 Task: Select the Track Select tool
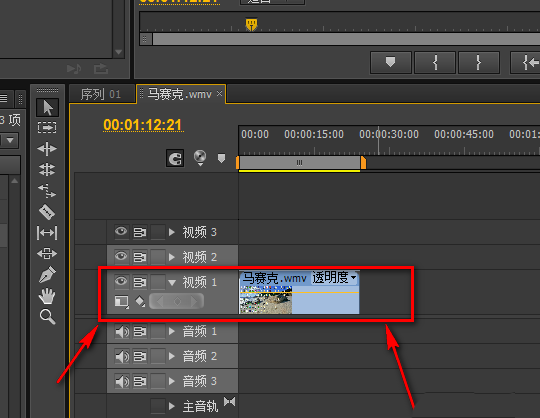tap(48, 128)
